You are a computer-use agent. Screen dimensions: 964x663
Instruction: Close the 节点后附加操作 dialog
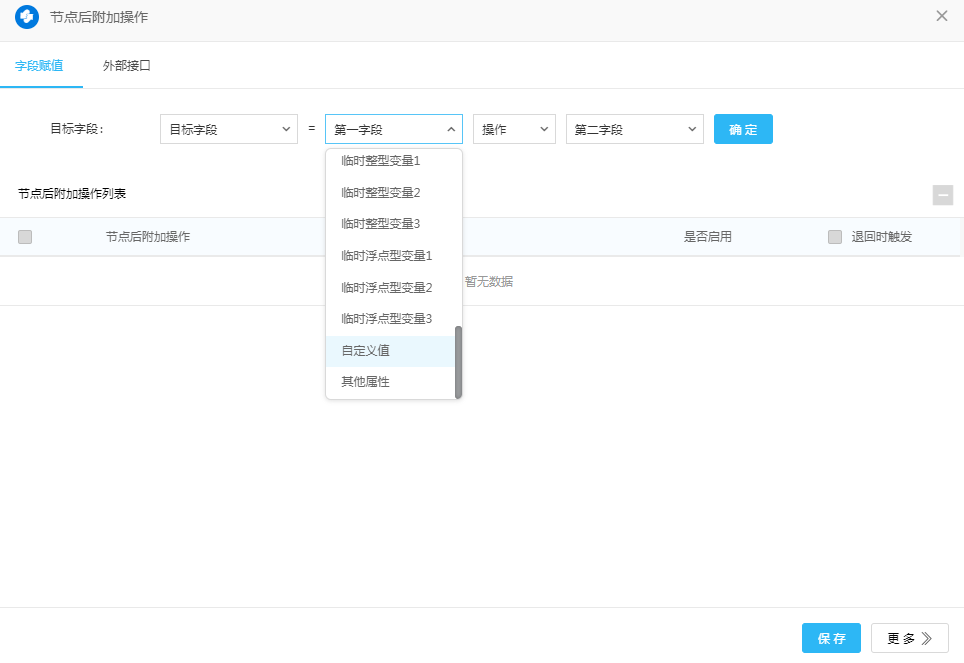pos(941,16)
